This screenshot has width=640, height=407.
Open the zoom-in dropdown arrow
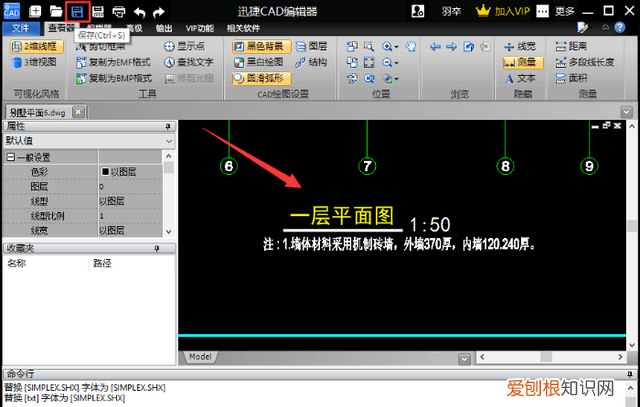tap(396, 47)
